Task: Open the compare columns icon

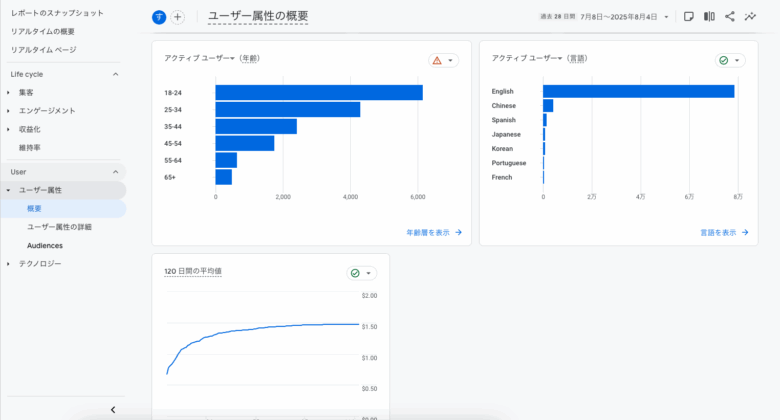Action: click(709, 16)
